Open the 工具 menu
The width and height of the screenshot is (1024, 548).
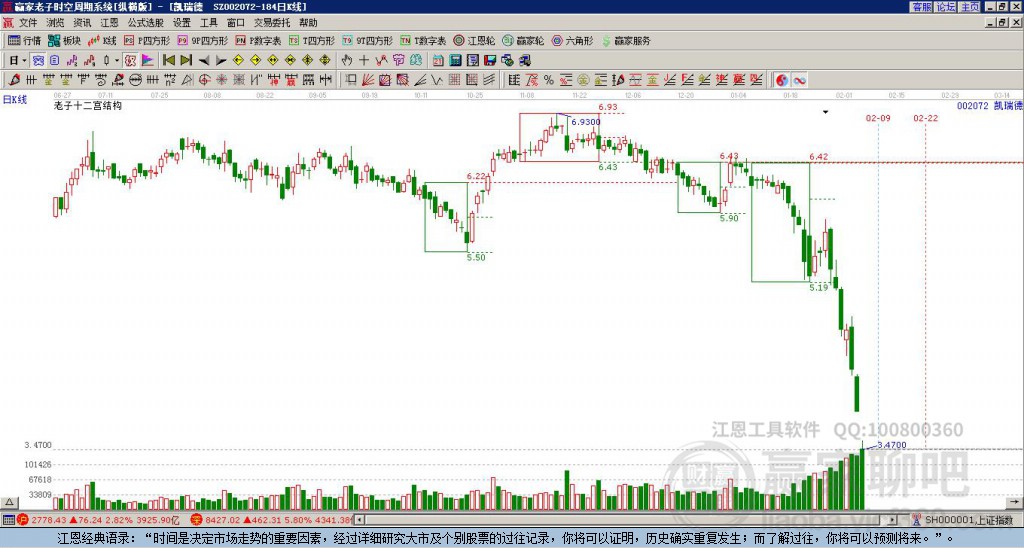[x=208, y=23]
